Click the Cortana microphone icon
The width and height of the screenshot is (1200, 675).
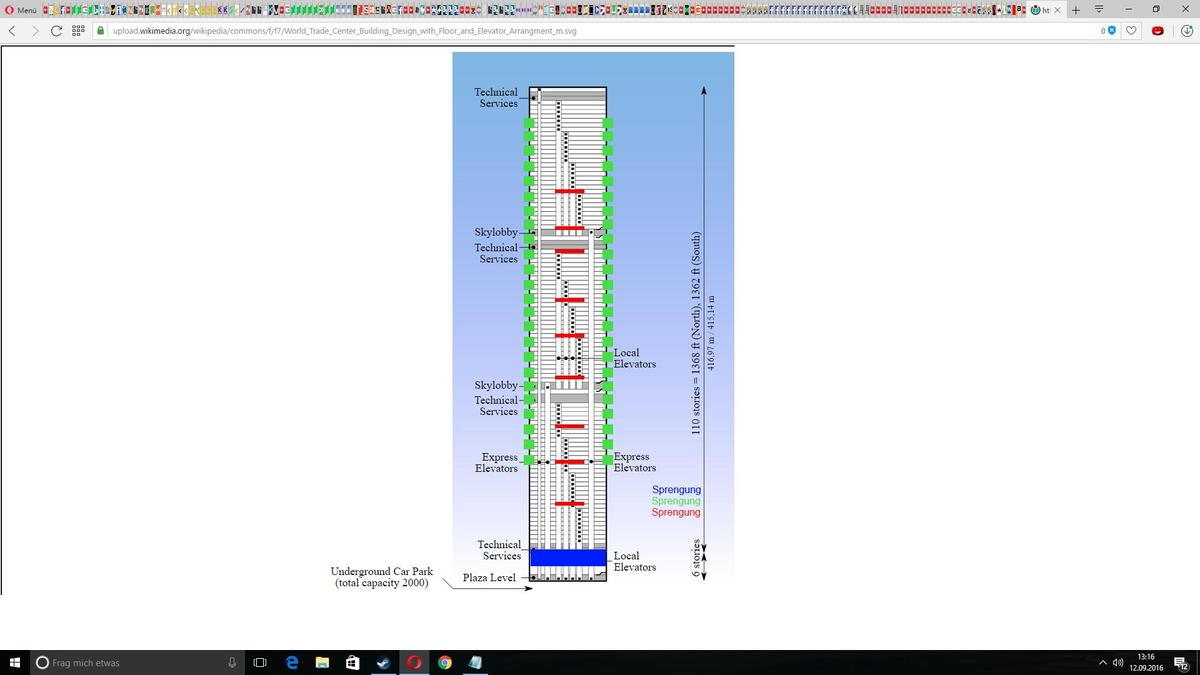tap(231, 663)
